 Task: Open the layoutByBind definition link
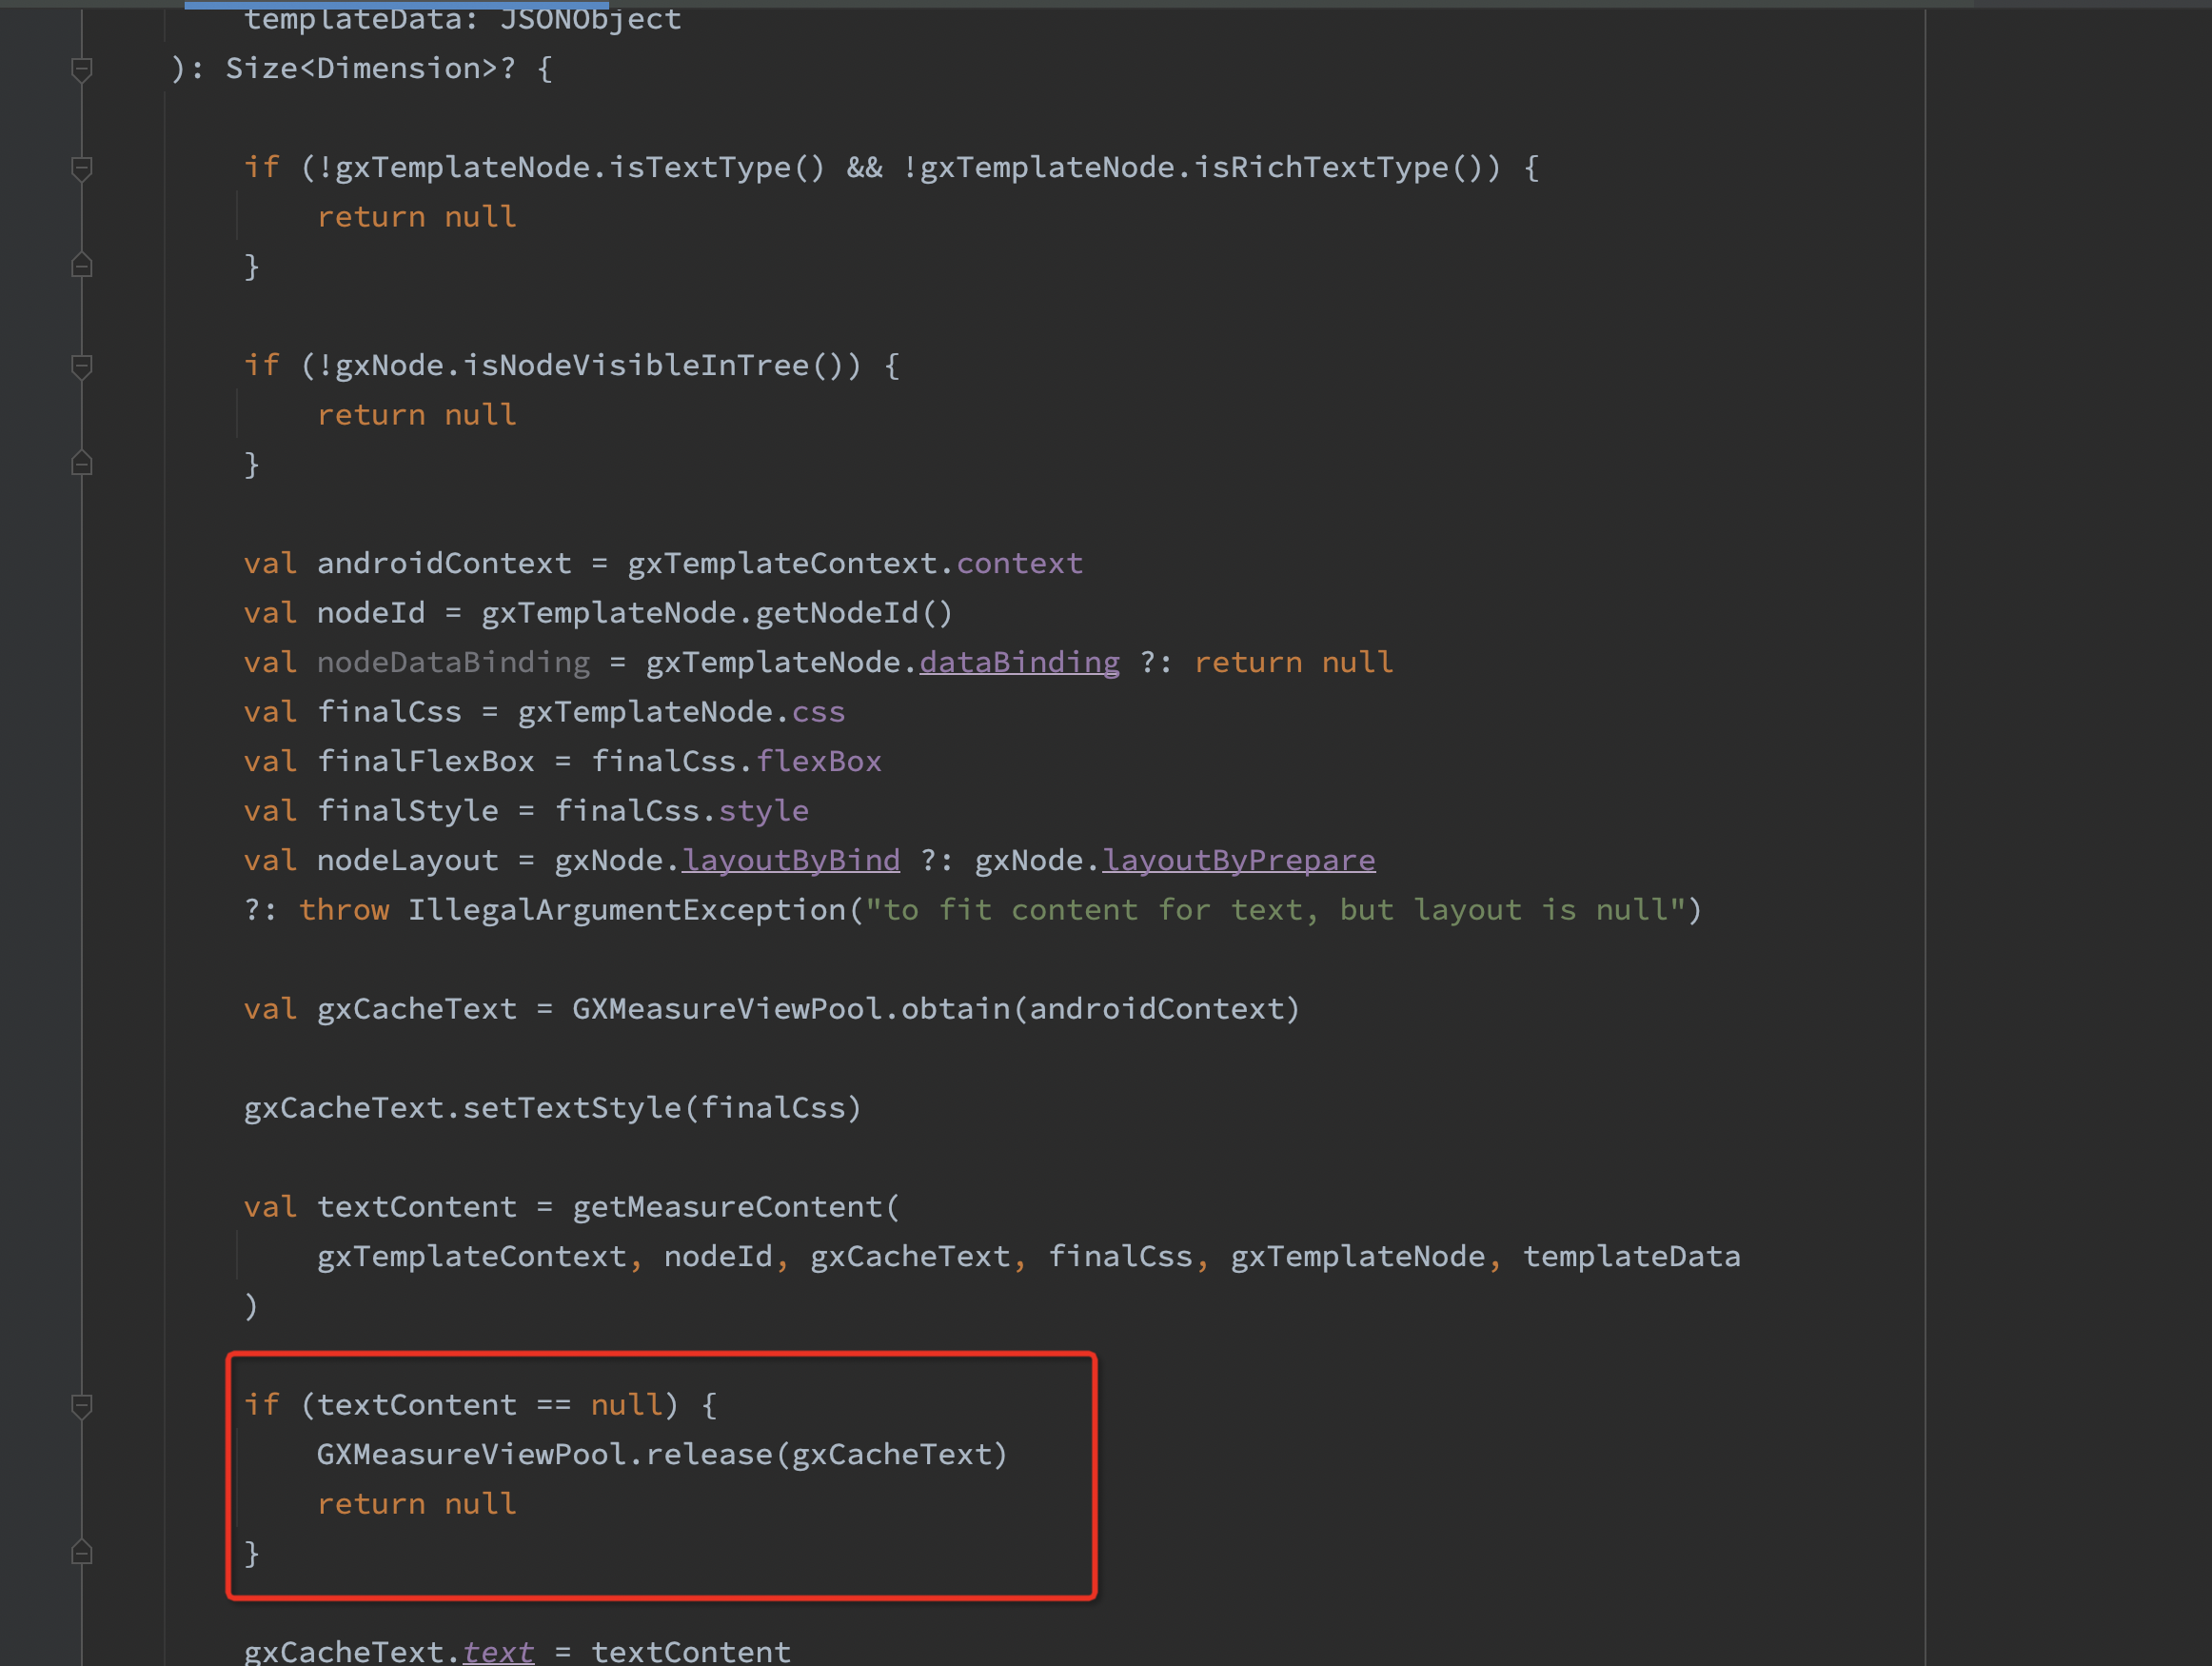790,860
